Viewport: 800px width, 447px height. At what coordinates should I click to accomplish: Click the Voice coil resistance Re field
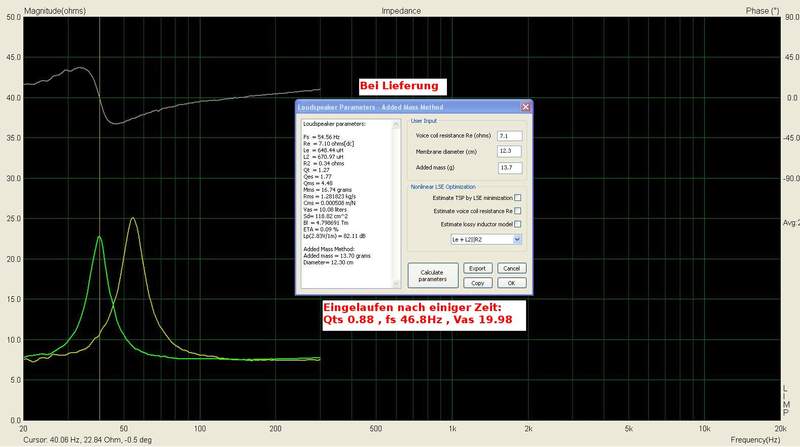click(510, 135)
